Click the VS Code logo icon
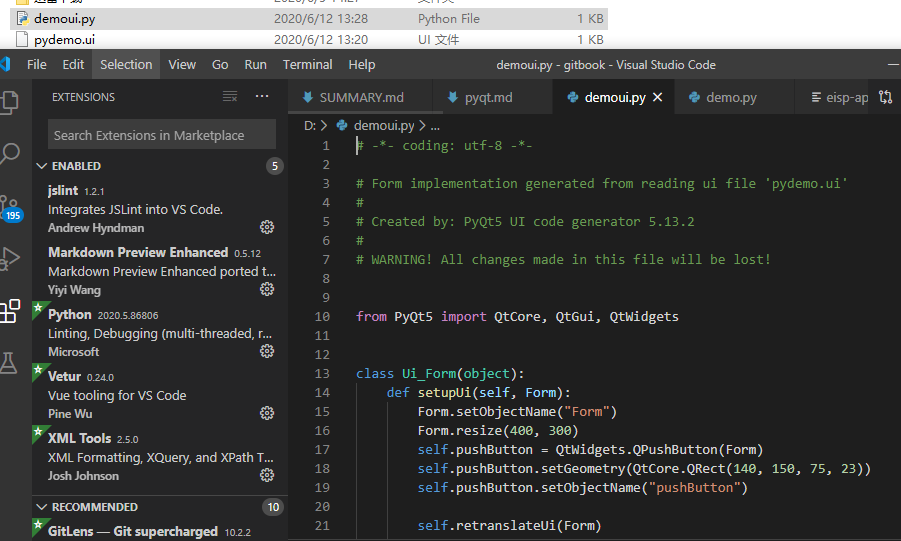This screenshot has height=541, width=901. tap(6, 64)
